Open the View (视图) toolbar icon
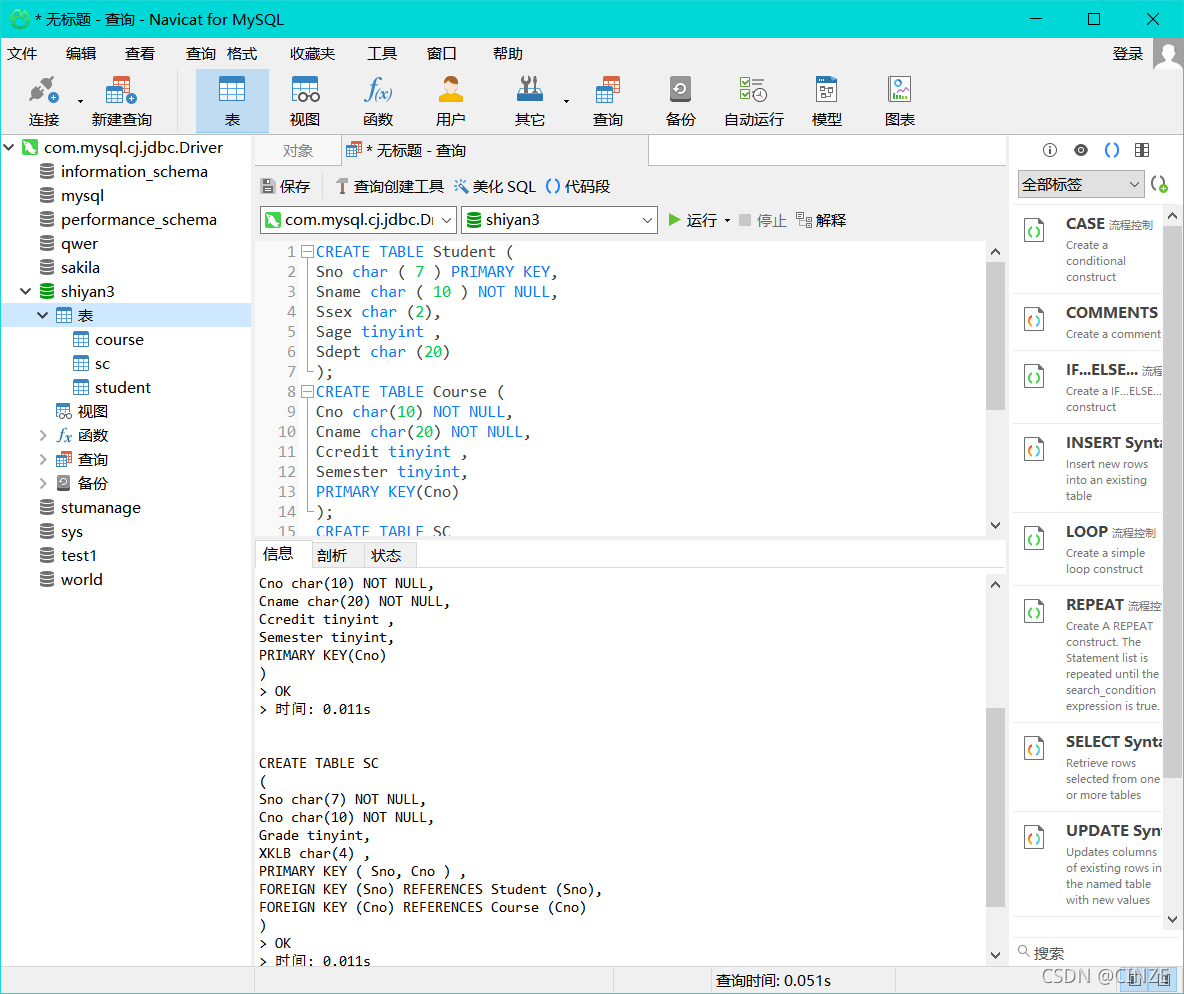 305,100
